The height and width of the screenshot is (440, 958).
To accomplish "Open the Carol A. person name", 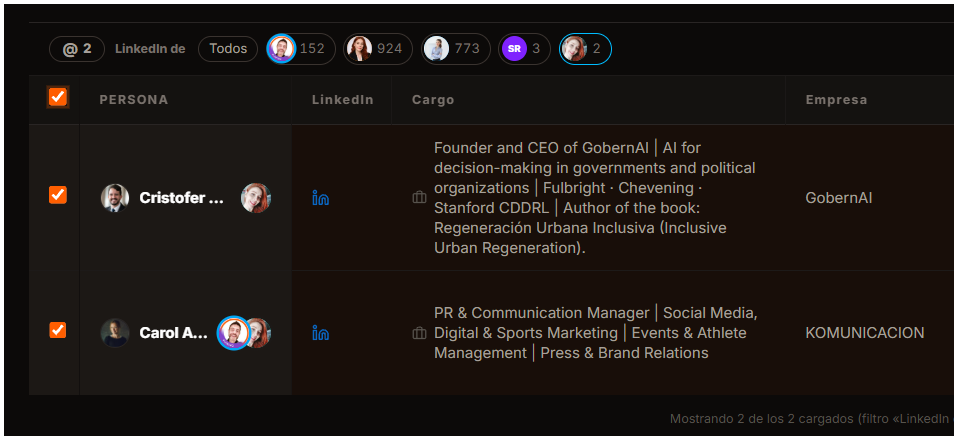I will coord(174,333).
